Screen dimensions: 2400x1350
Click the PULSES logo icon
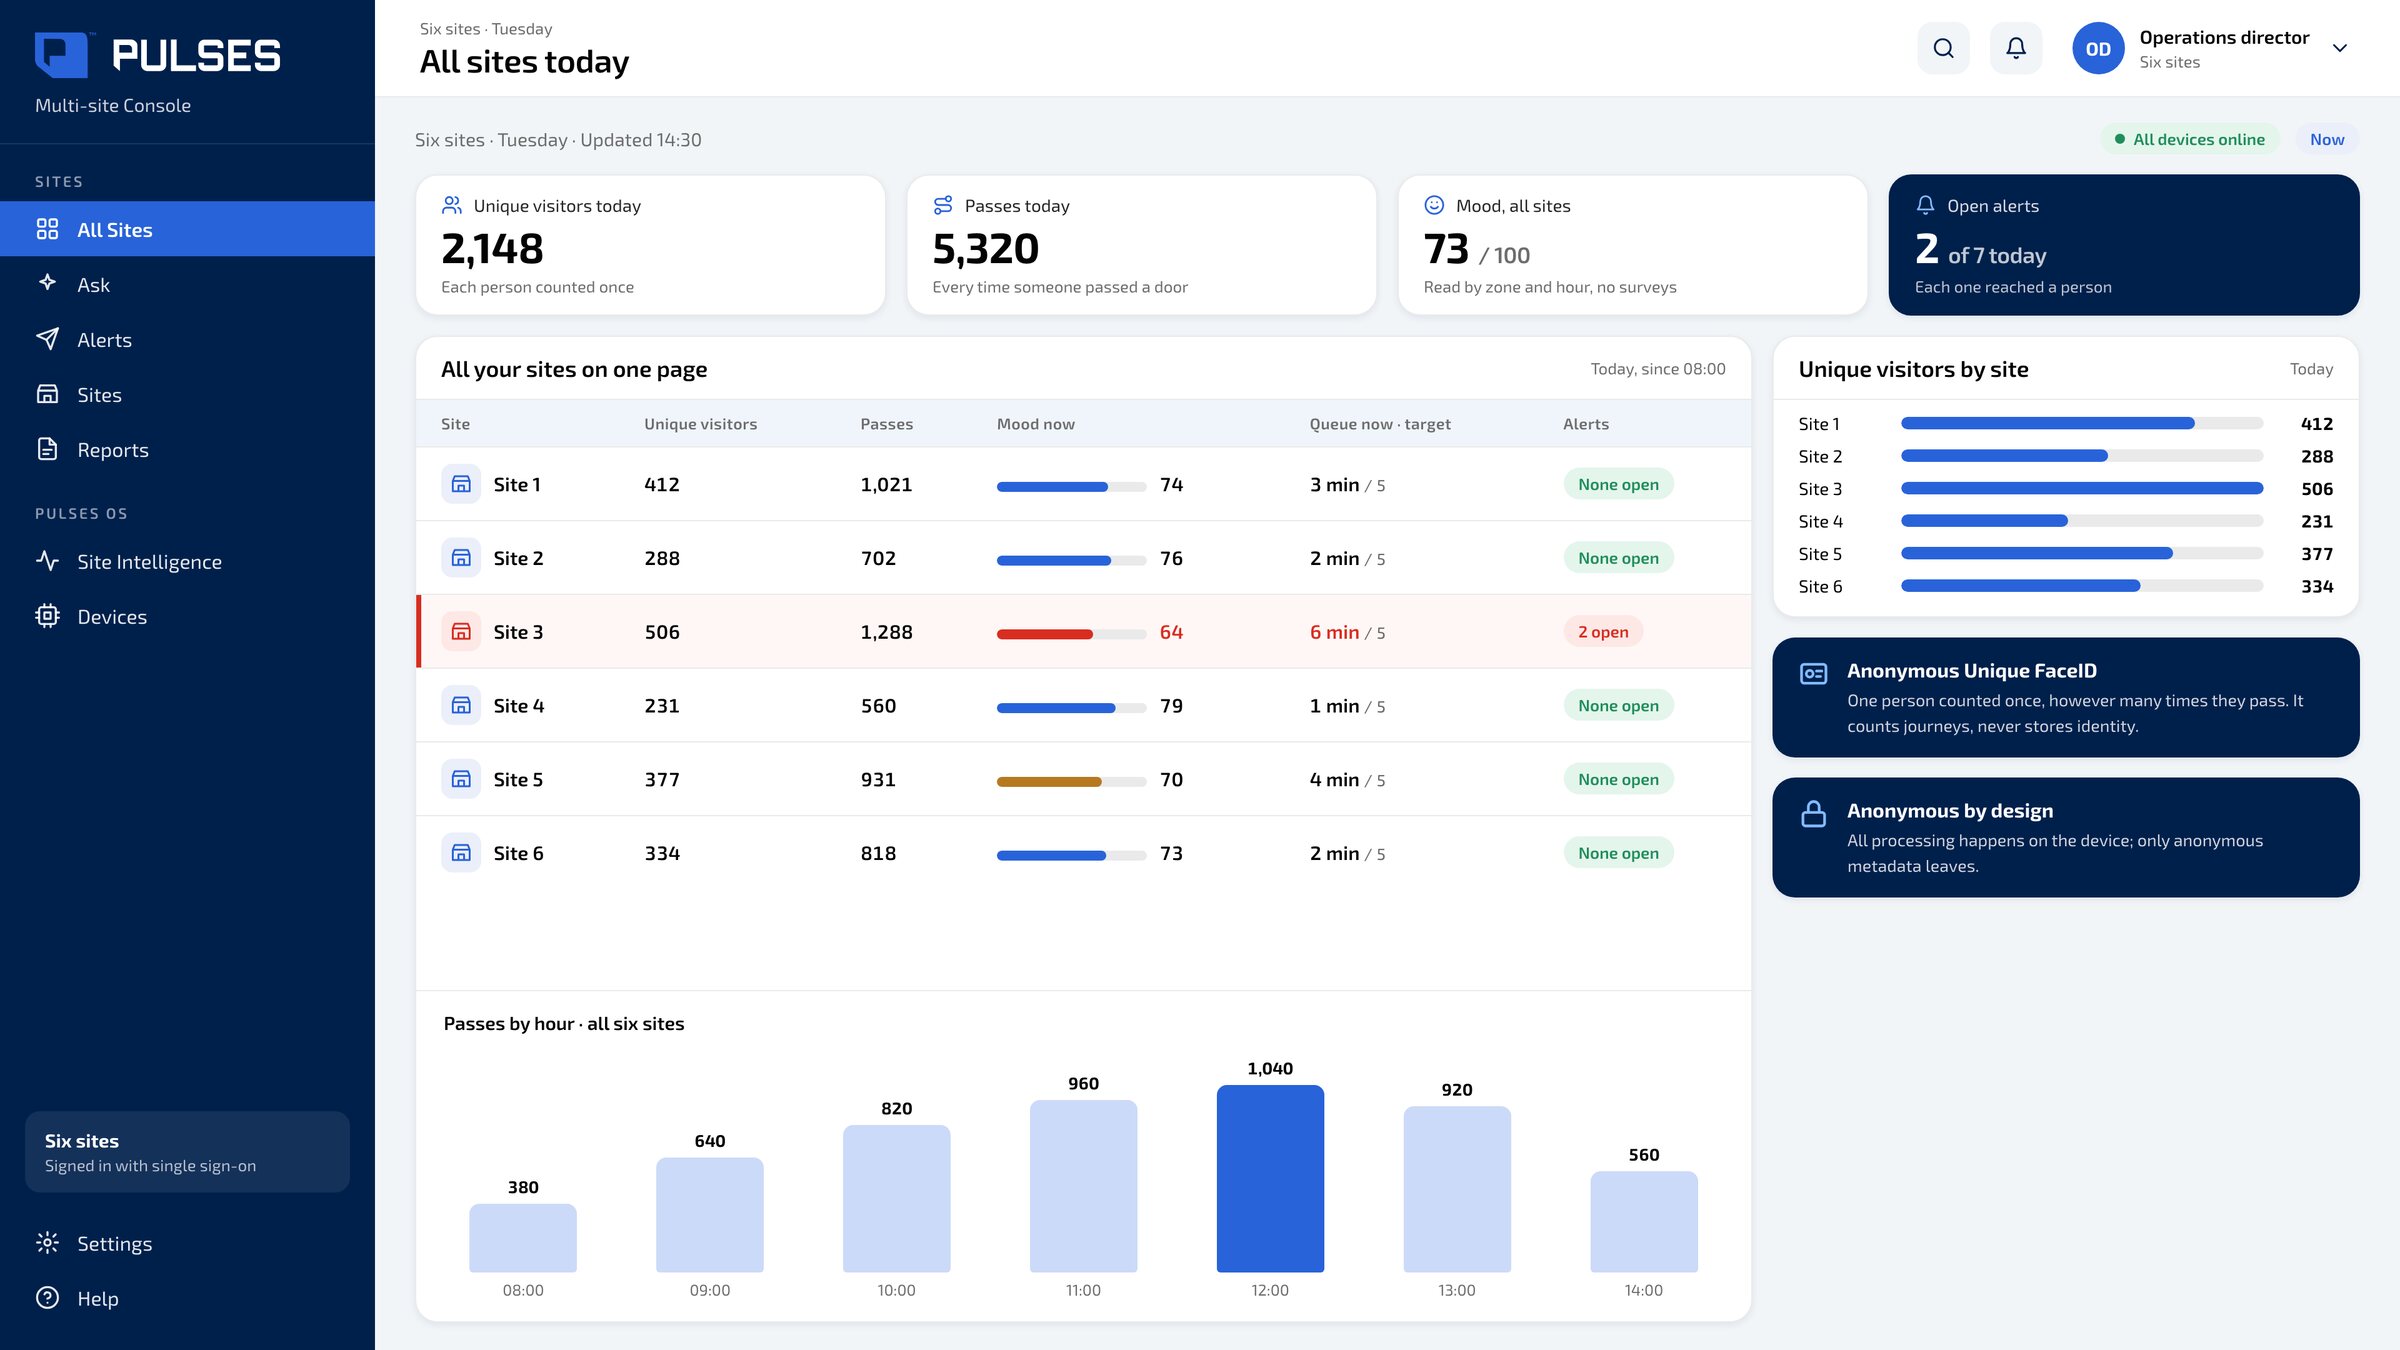[x=62, y=55]
